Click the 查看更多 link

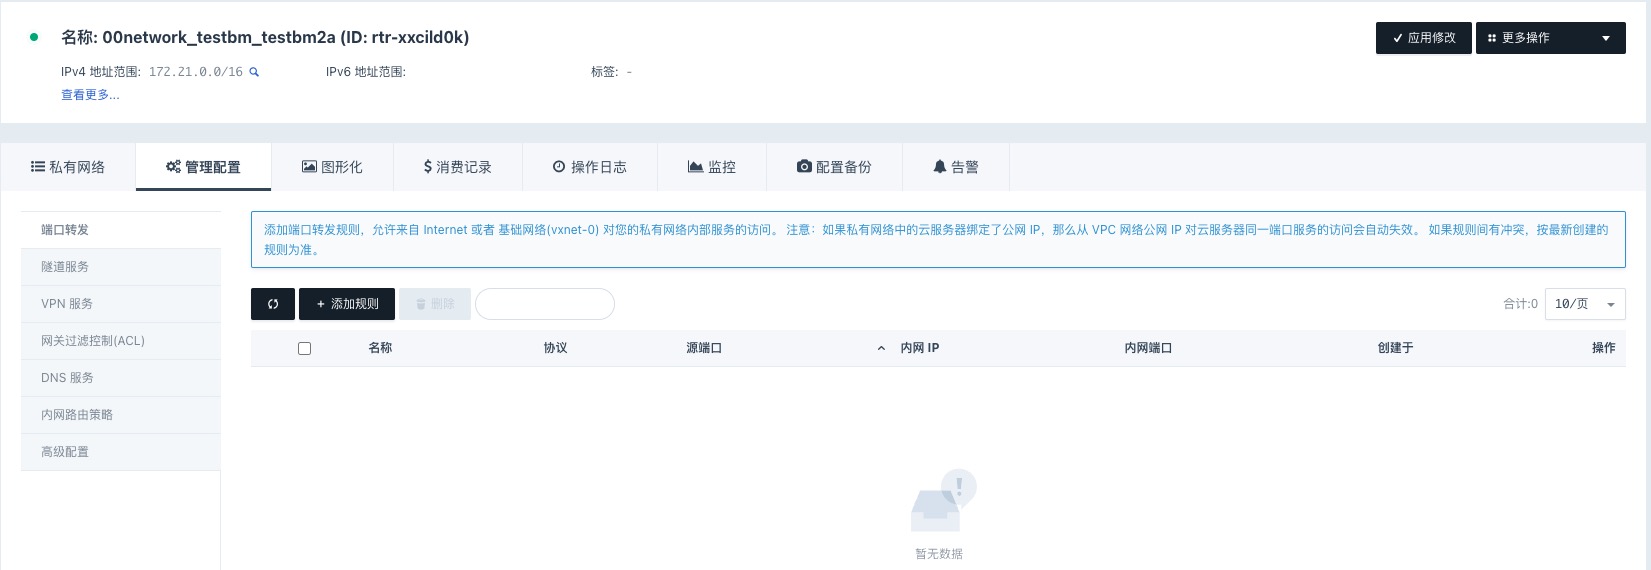[x=90, y=95]
